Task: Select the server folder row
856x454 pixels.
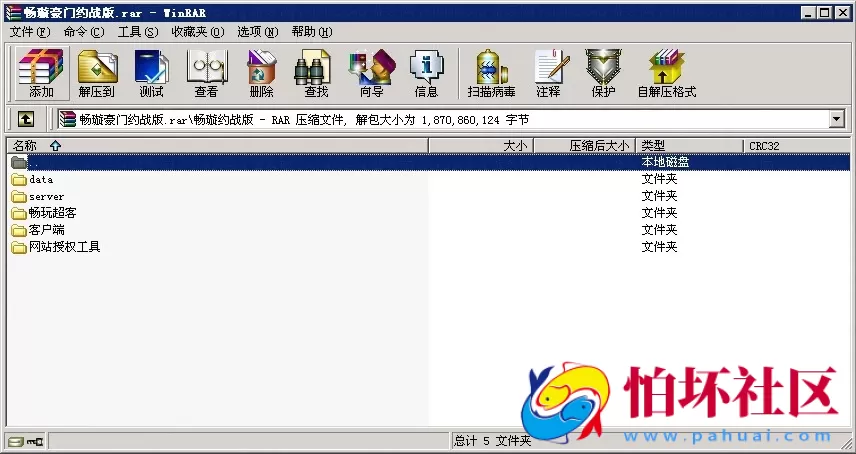Action: coord(46,197)
